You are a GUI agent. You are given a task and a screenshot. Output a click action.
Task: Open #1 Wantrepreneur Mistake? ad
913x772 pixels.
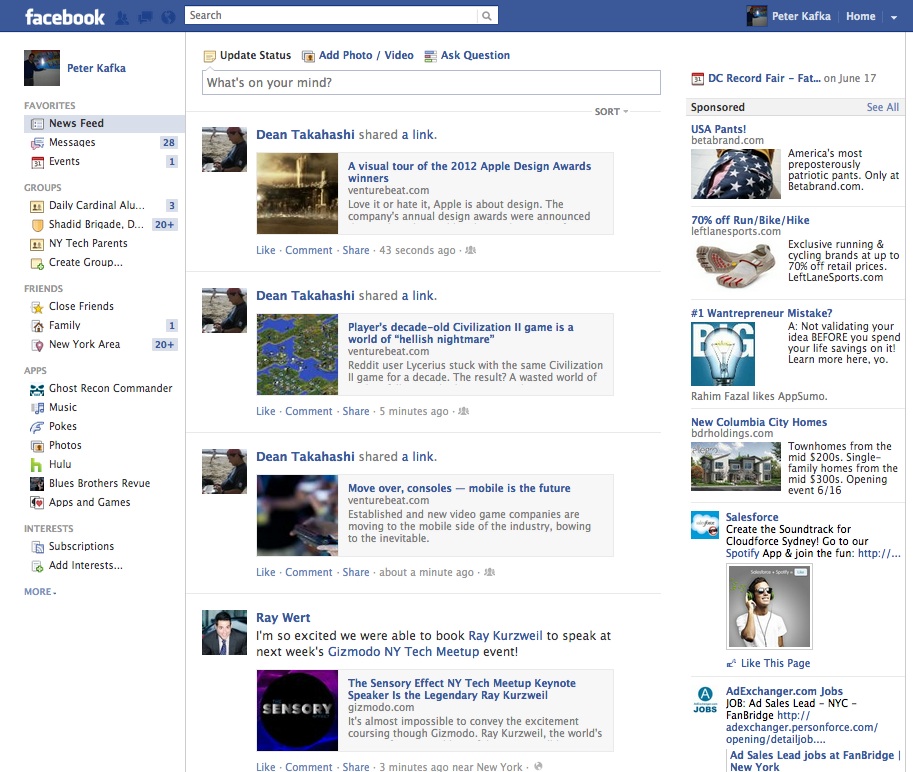762,313
